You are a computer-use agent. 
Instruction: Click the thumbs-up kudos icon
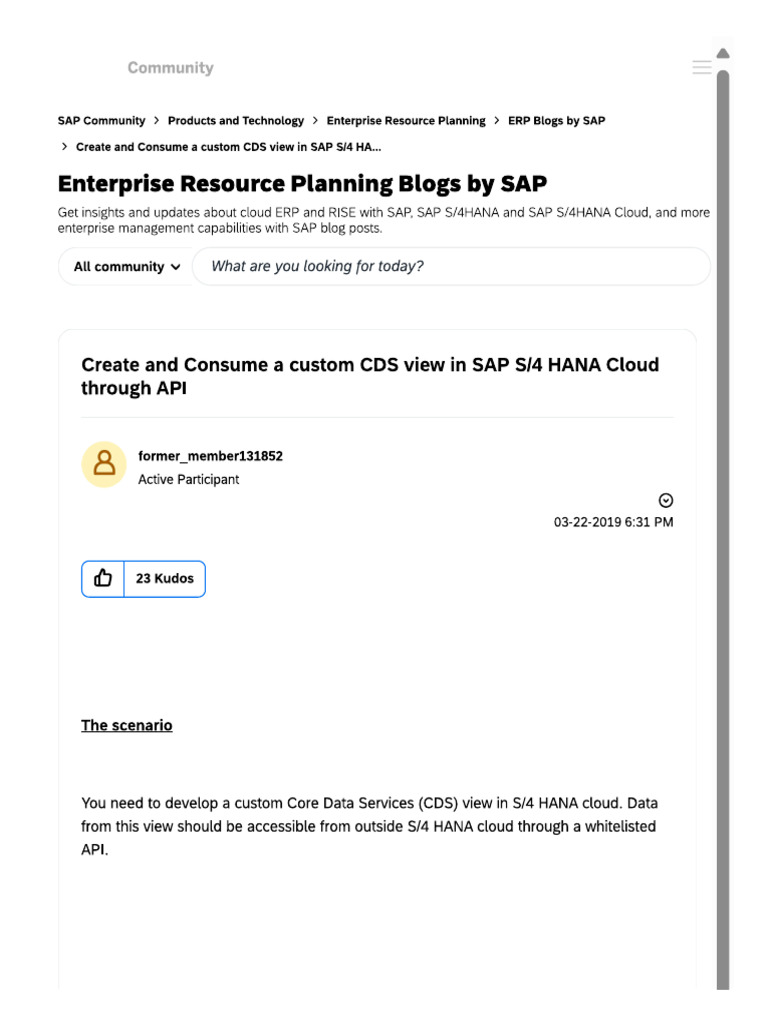point(103,579)
